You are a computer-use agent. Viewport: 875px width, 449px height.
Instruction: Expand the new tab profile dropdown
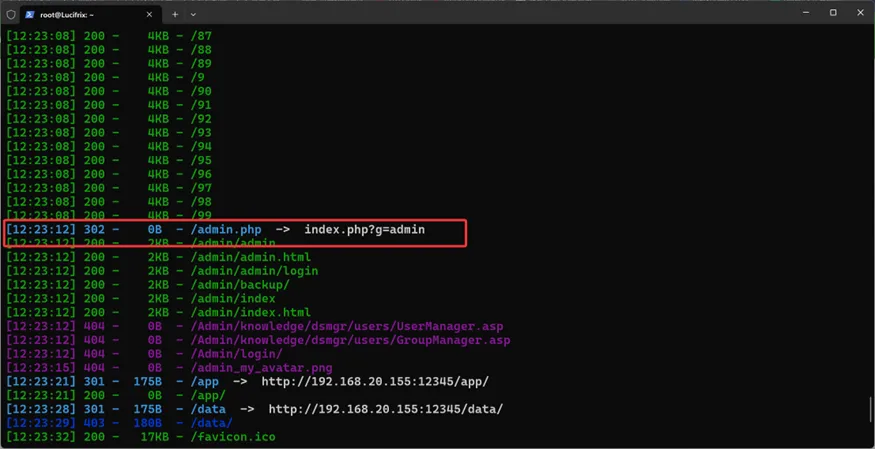click(x=193, y=14)
